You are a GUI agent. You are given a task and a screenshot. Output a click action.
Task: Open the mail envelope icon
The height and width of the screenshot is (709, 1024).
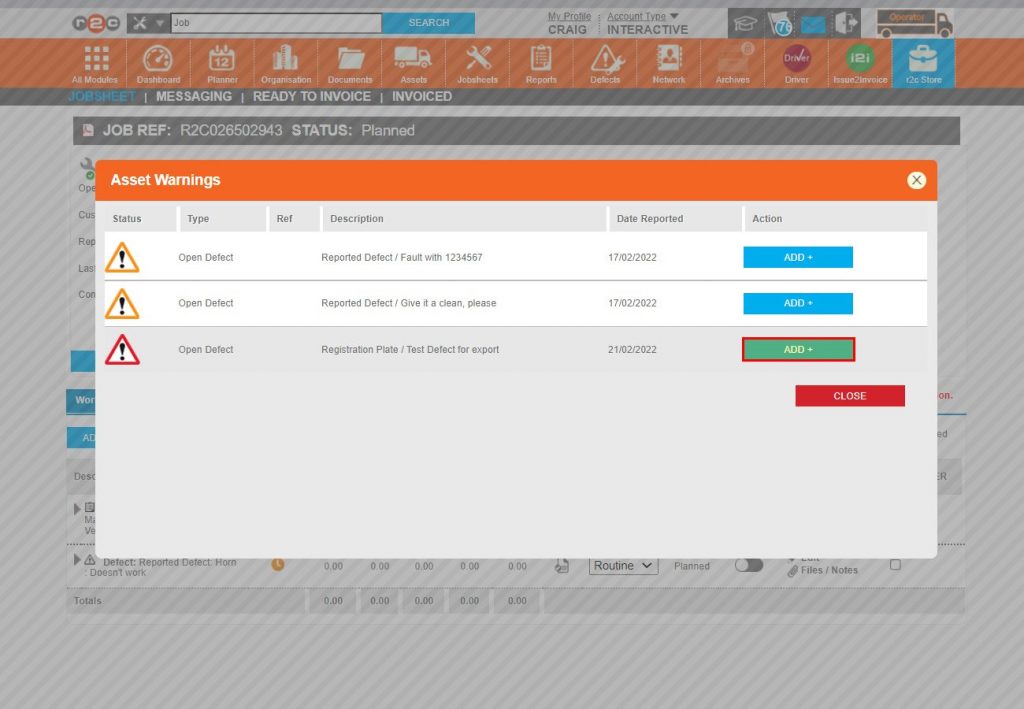tap(813, 25)
